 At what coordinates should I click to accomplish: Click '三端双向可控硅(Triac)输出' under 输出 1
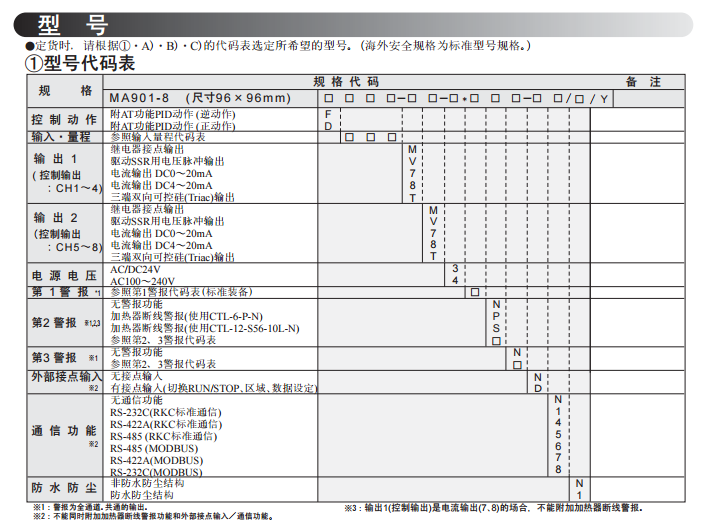(172, 197)
